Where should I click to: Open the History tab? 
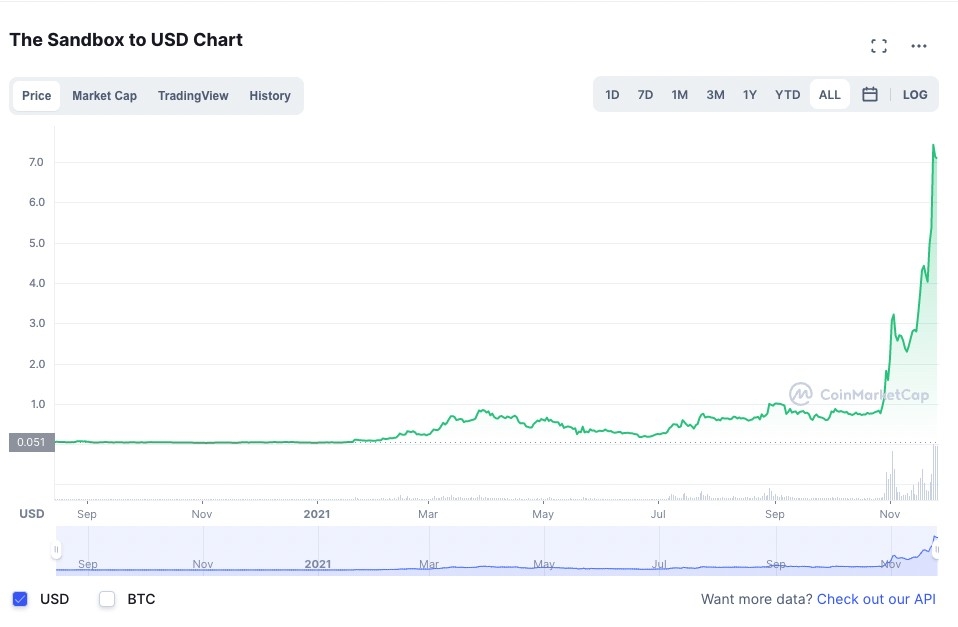click(270, 96)
